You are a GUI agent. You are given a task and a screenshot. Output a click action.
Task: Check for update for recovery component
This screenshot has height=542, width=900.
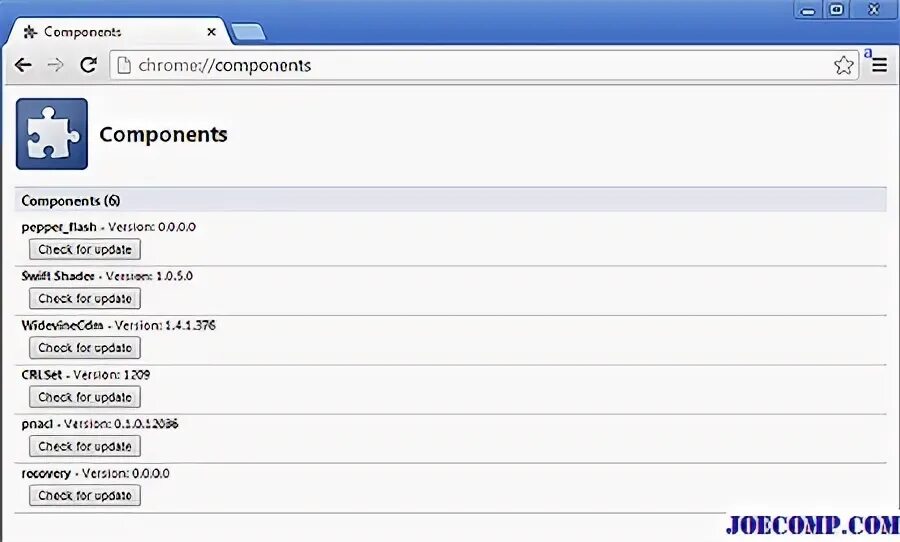(x=85, y=495)
